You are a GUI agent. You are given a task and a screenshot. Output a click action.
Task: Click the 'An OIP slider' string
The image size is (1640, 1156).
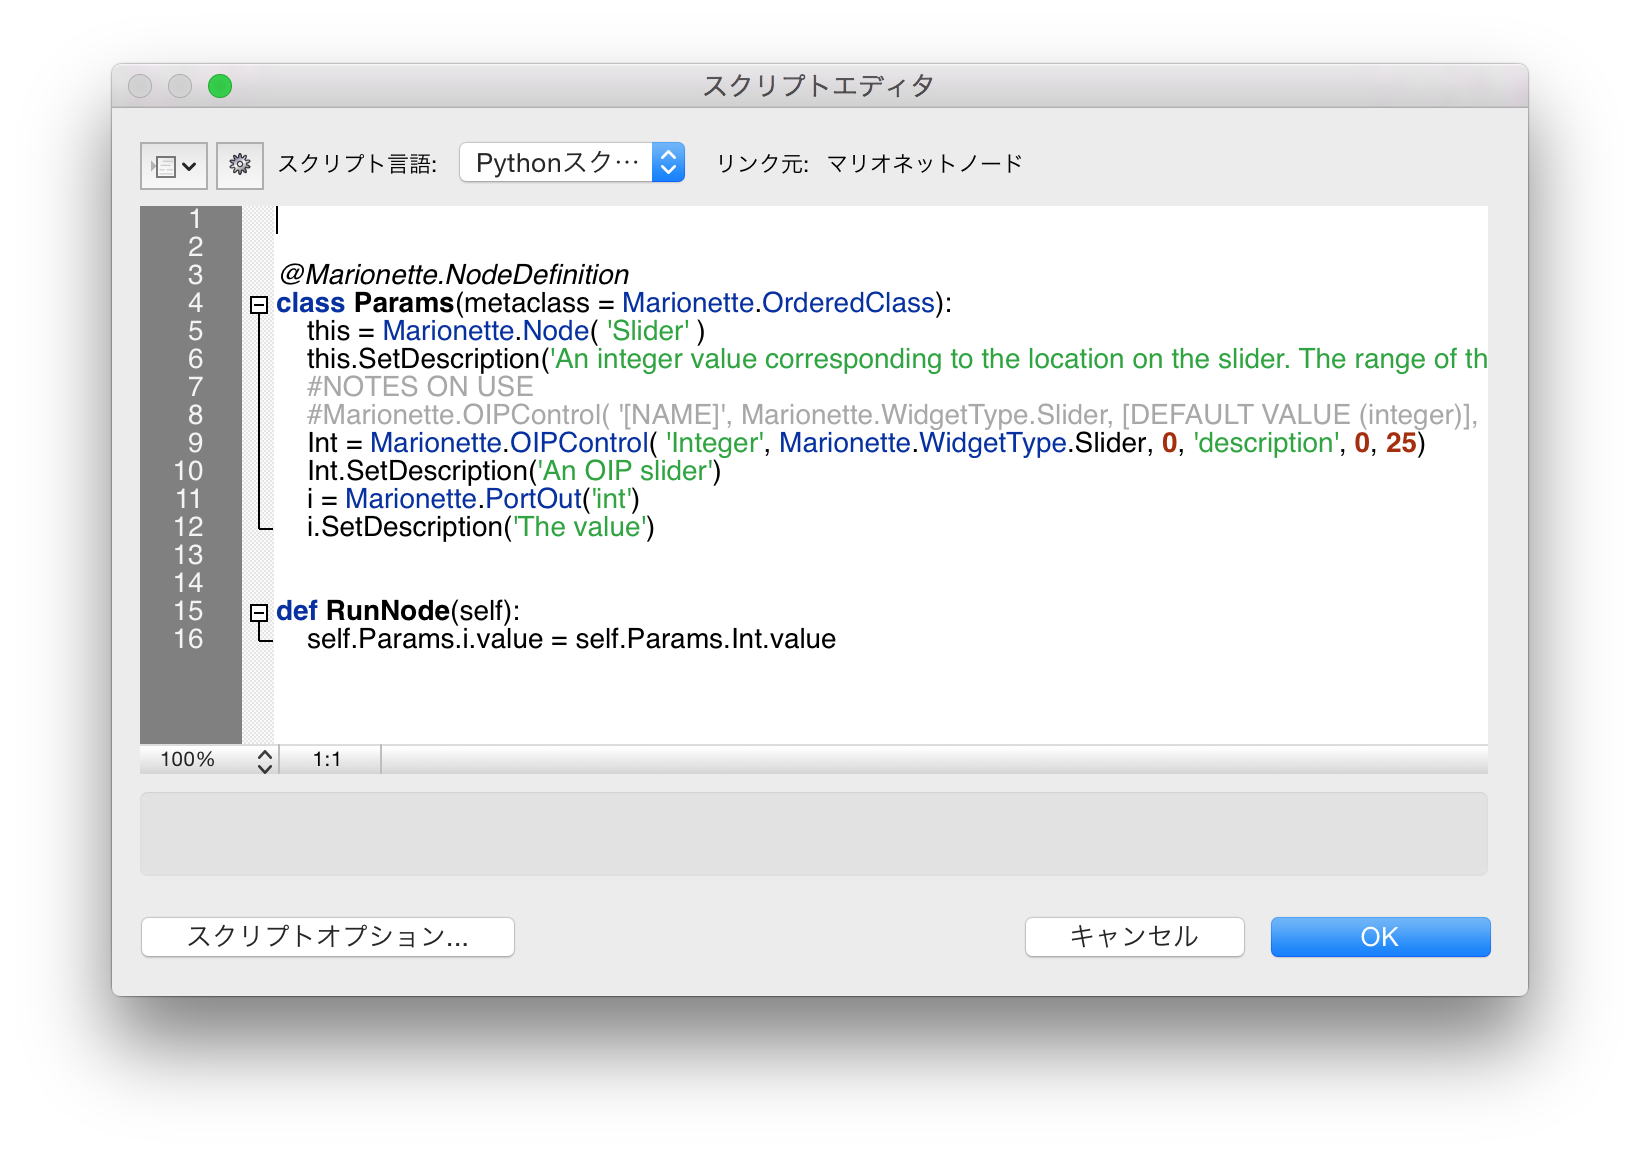pos(625,471)
